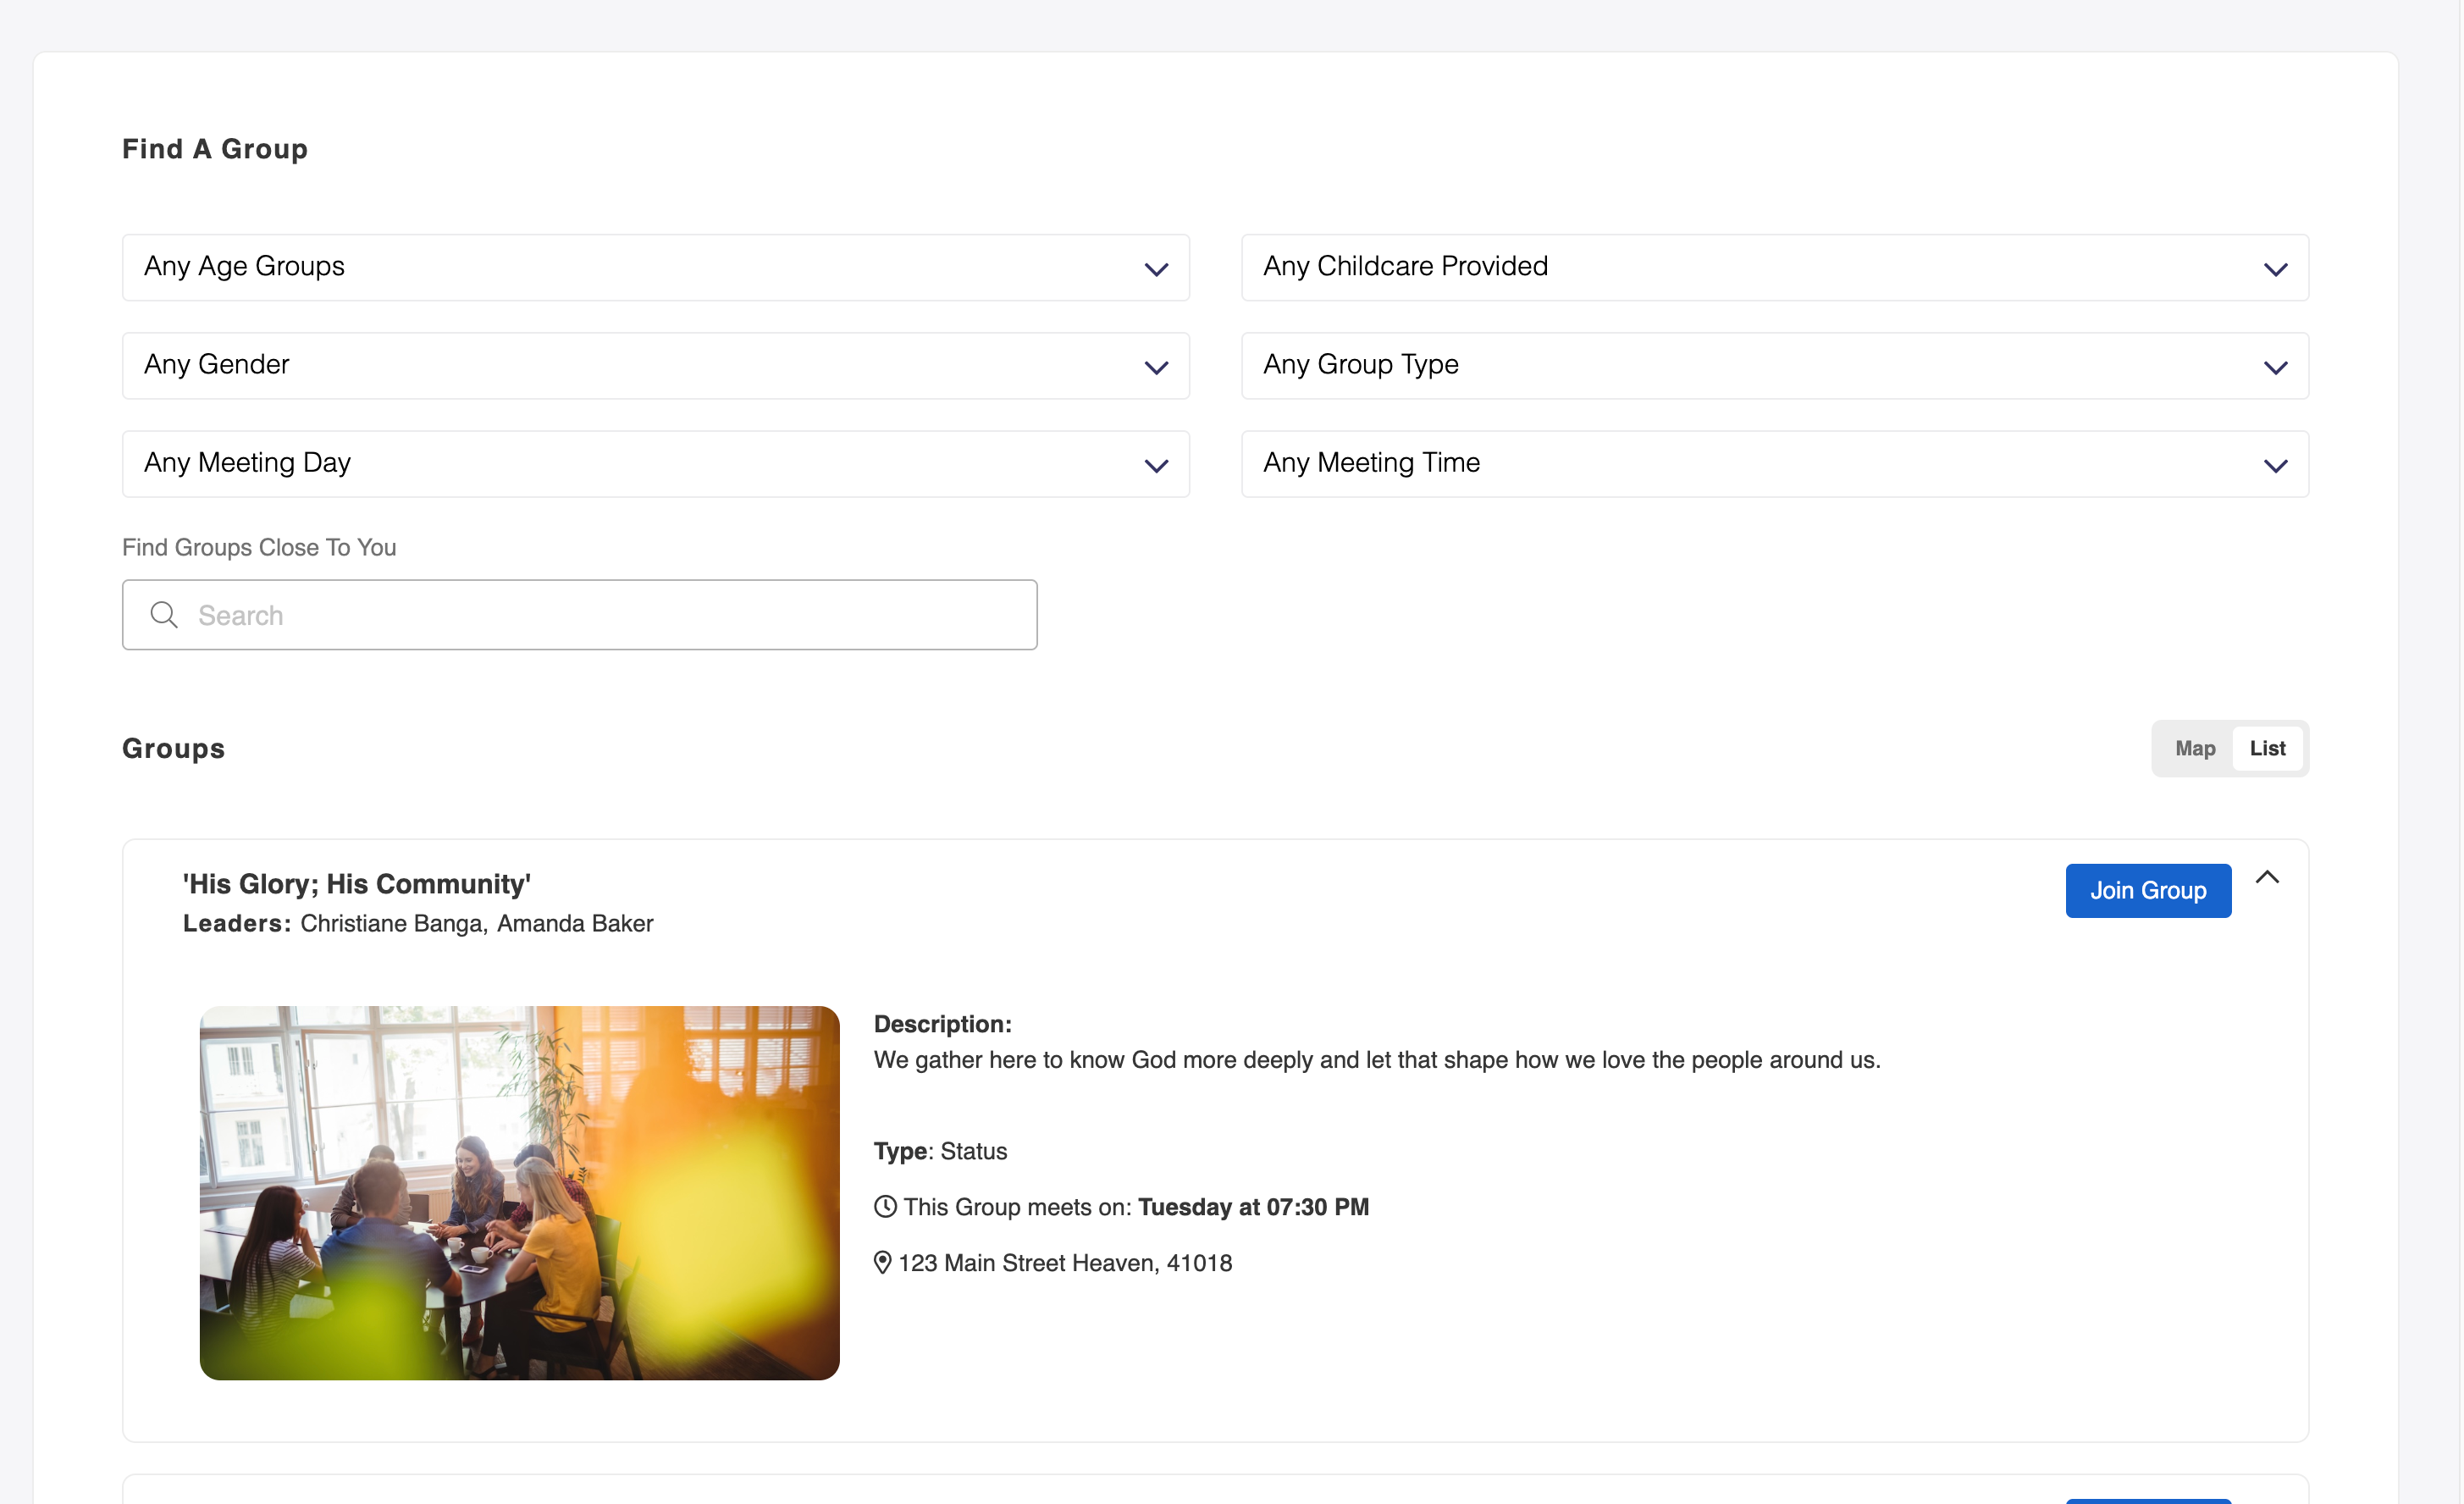Click the search magnifier icon

click(x=164, y=615)
